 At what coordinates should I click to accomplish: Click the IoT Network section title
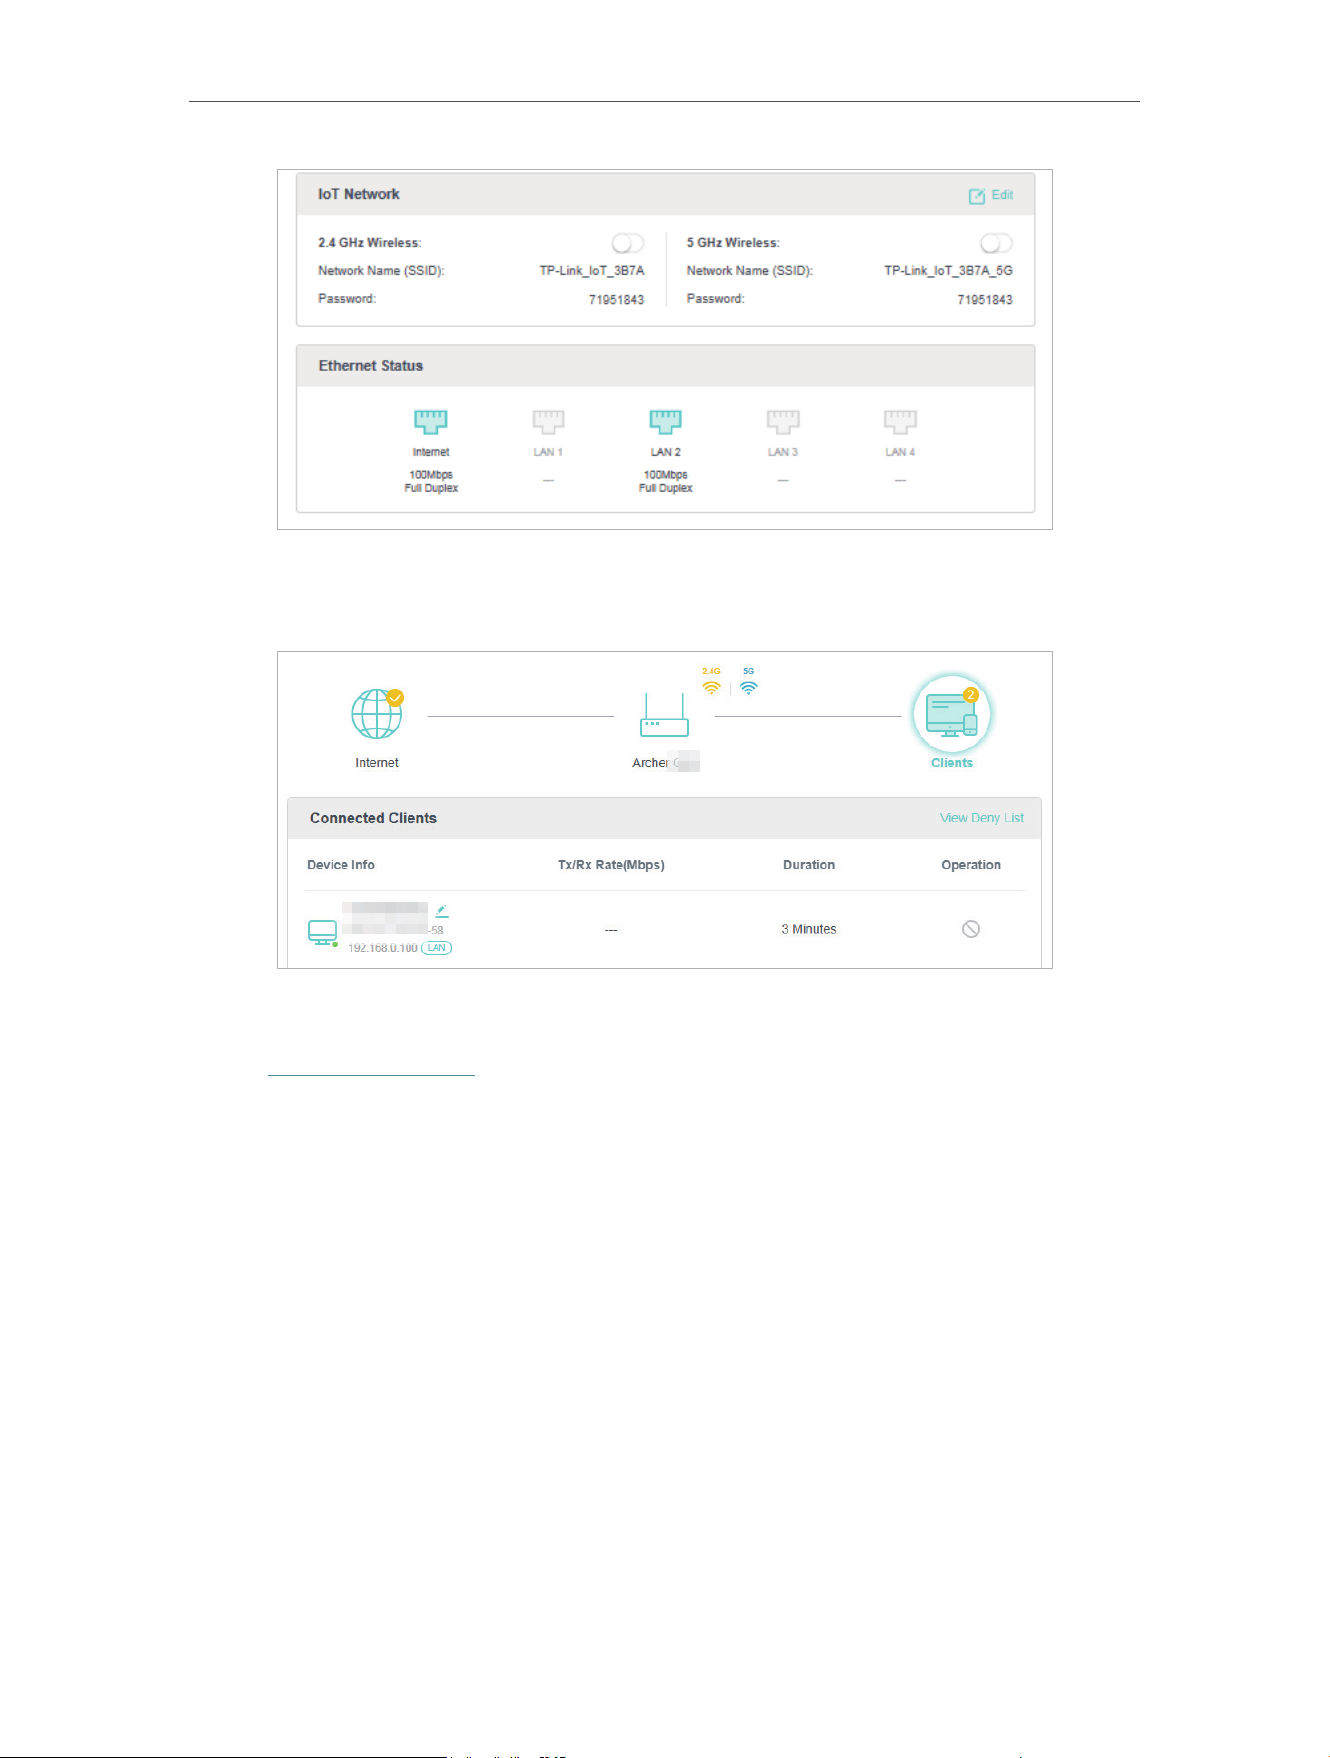tap(359, 194)
